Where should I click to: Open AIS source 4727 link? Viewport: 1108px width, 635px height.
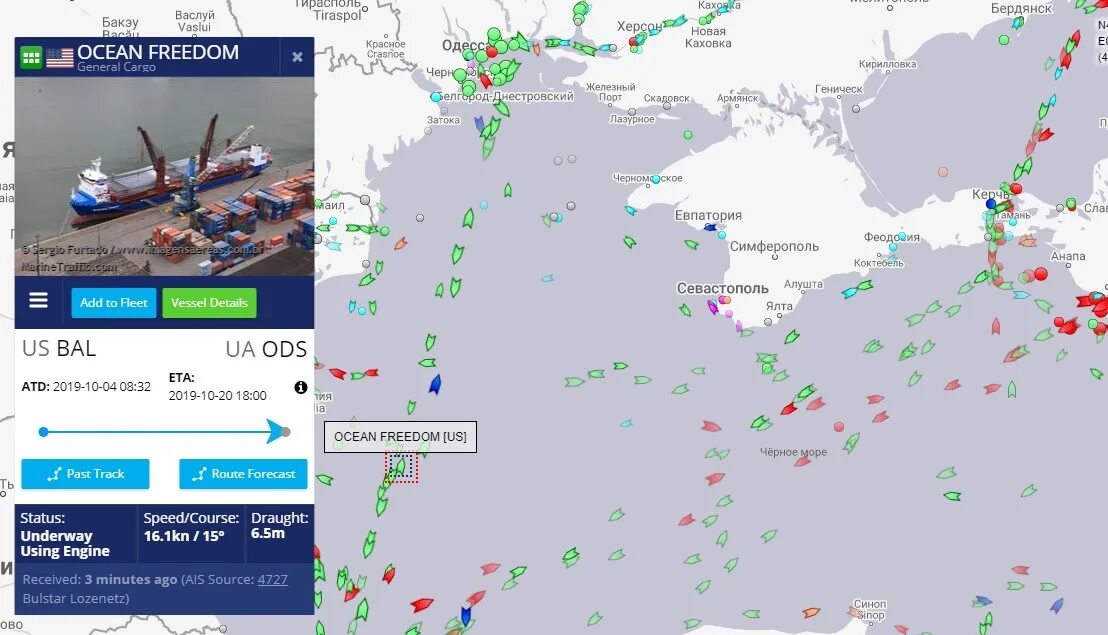(x=273, y=579)
